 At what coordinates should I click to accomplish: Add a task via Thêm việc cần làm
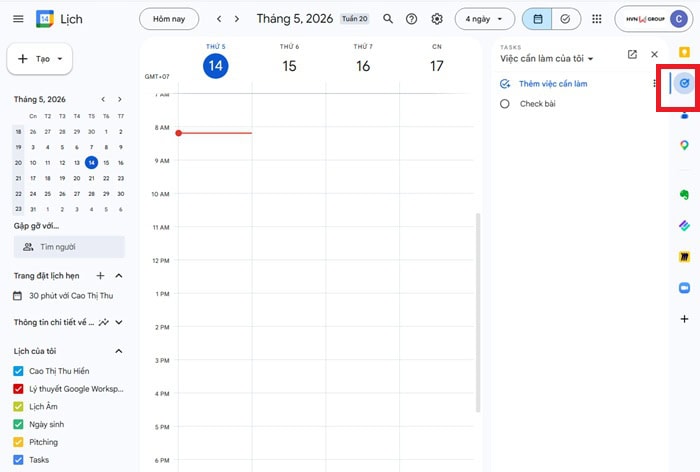coord(553,84)
